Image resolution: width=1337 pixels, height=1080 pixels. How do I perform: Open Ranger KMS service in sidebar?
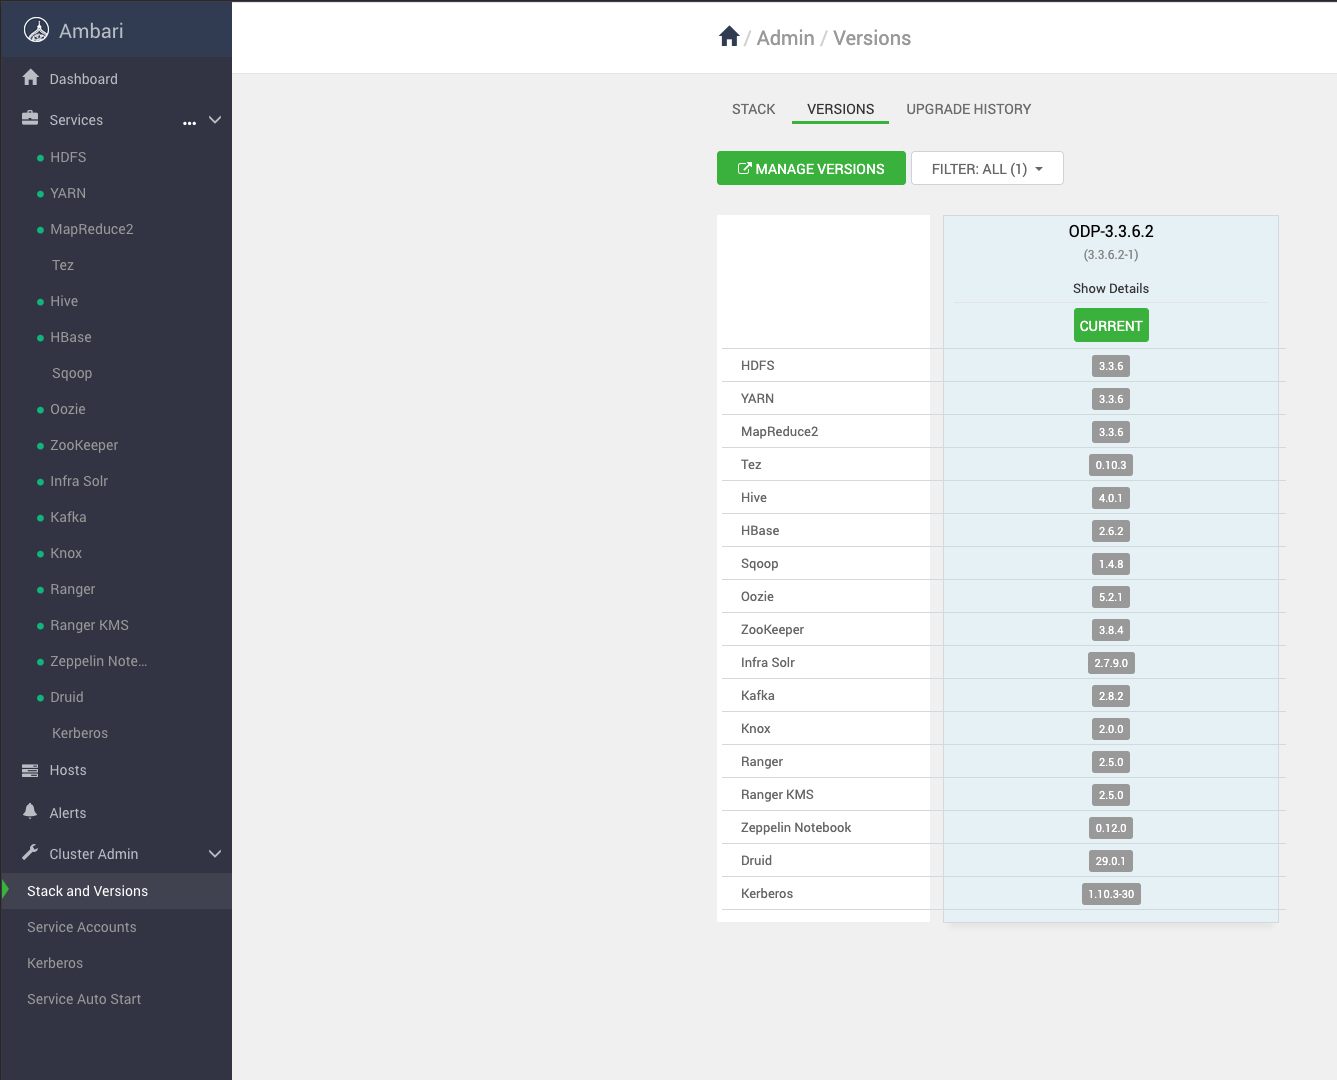89,625
